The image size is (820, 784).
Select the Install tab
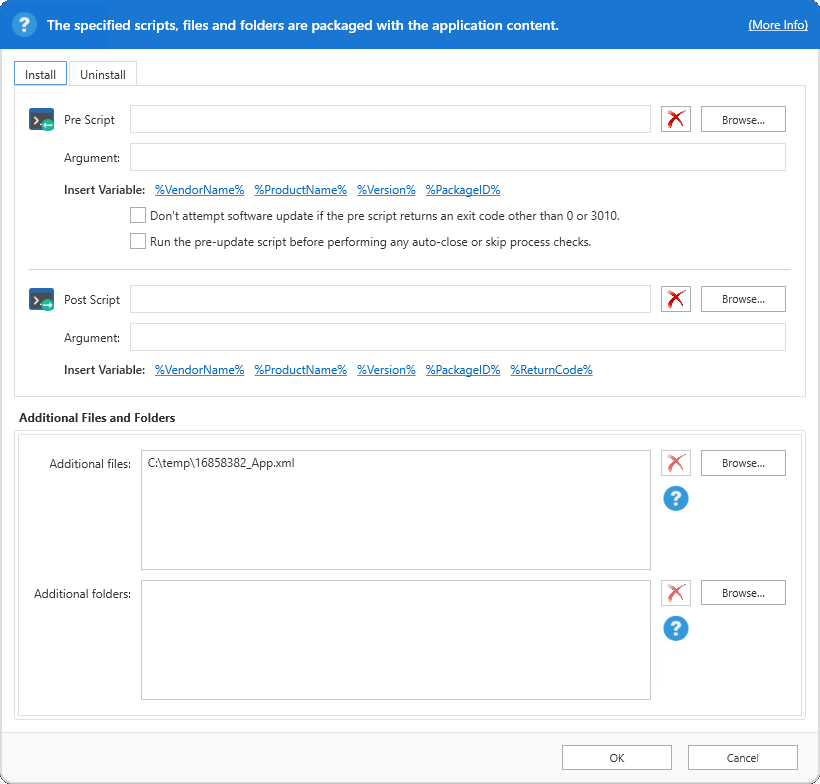39,73
